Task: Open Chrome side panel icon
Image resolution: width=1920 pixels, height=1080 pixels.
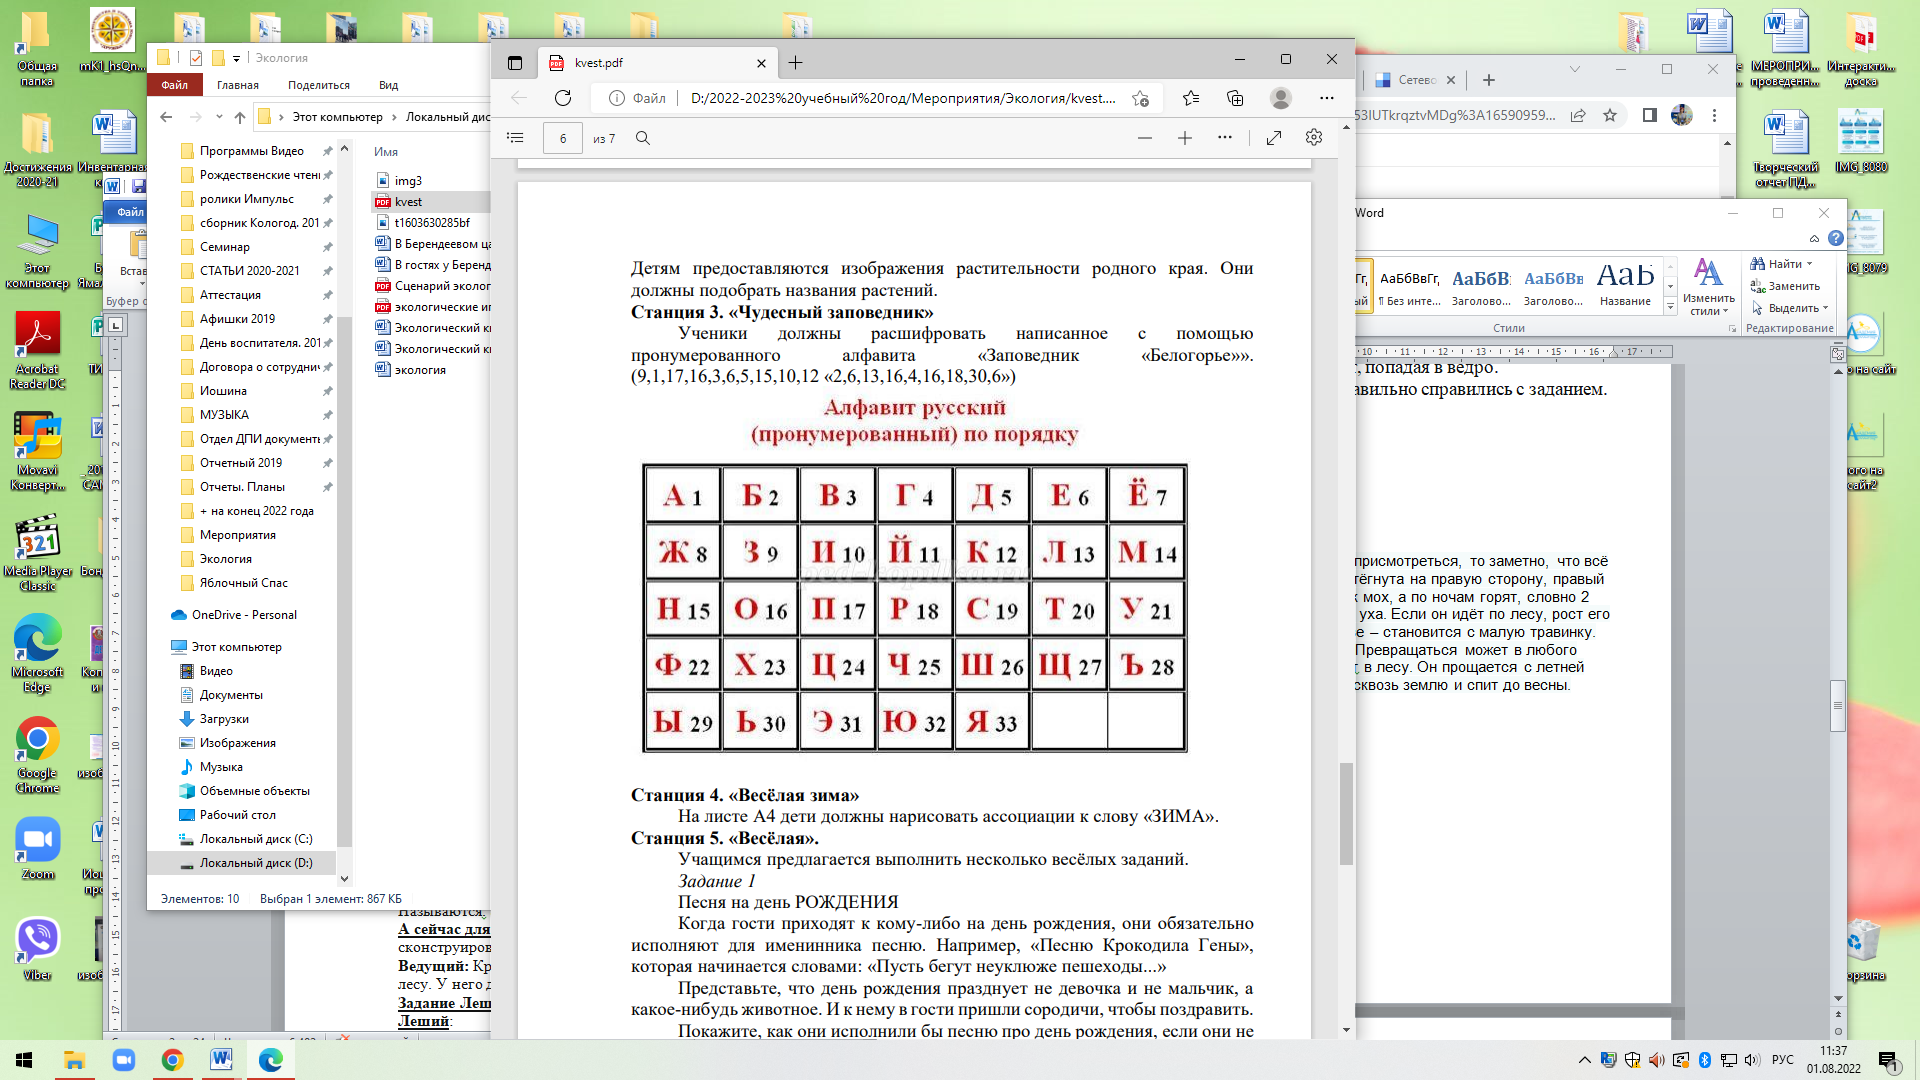Action: tap(1650, 115)
